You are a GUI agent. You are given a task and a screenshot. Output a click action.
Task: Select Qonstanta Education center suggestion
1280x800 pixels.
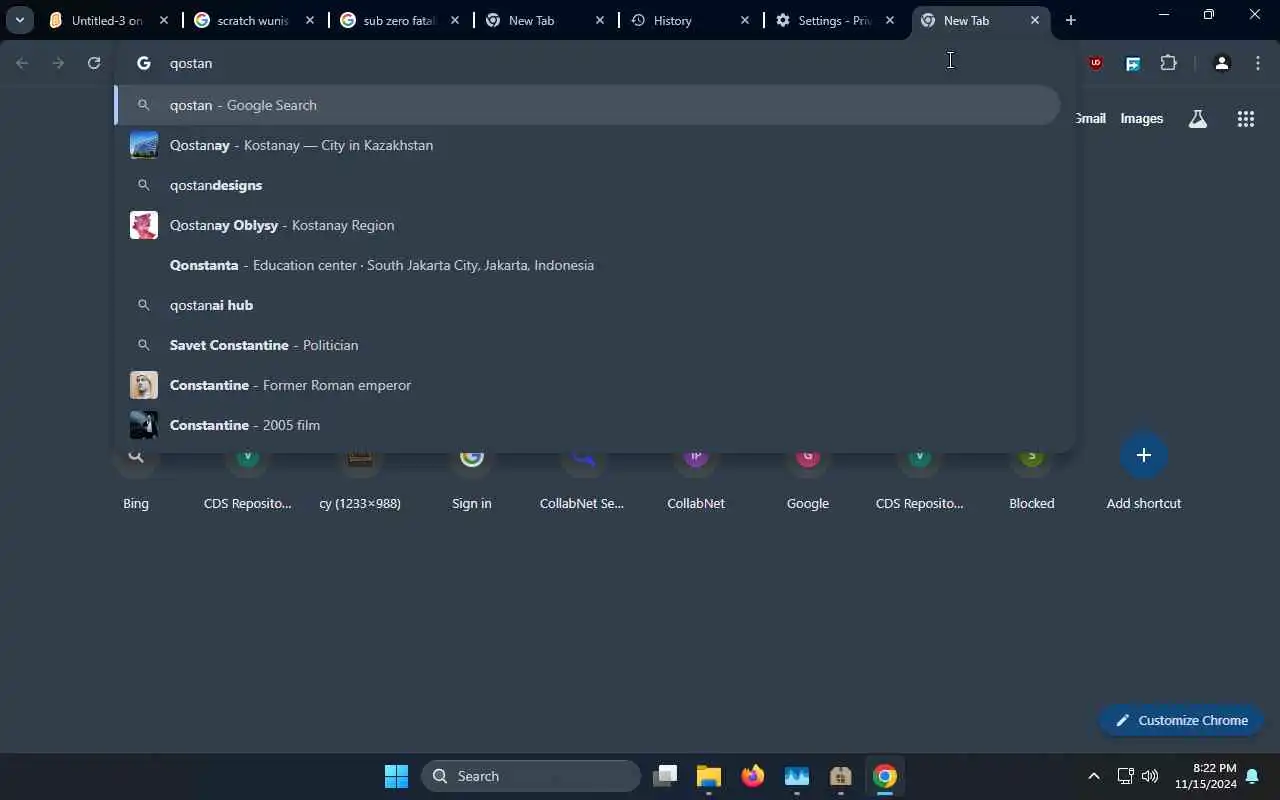[x=587, y=265]
